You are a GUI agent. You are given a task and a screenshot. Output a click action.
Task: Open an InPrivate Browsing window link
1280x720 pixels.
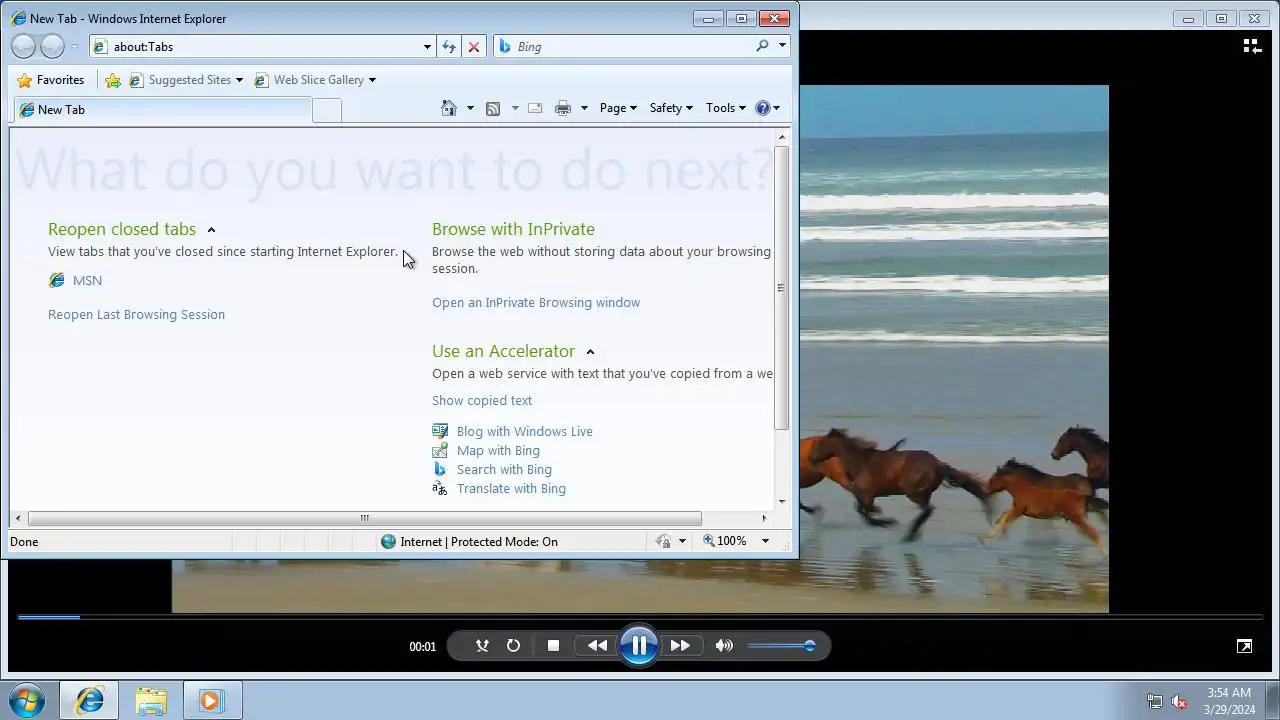(536, 302)
